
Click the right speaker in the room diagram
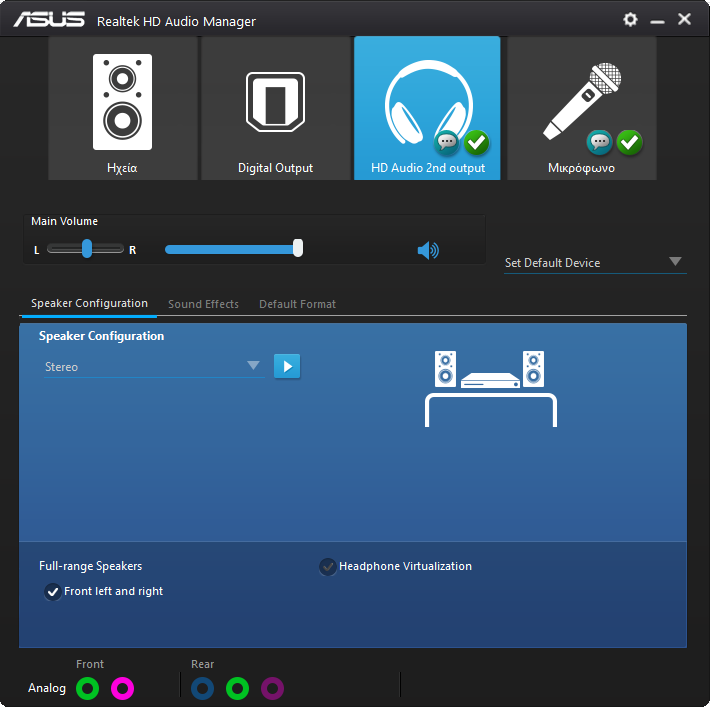coord(533,369)
